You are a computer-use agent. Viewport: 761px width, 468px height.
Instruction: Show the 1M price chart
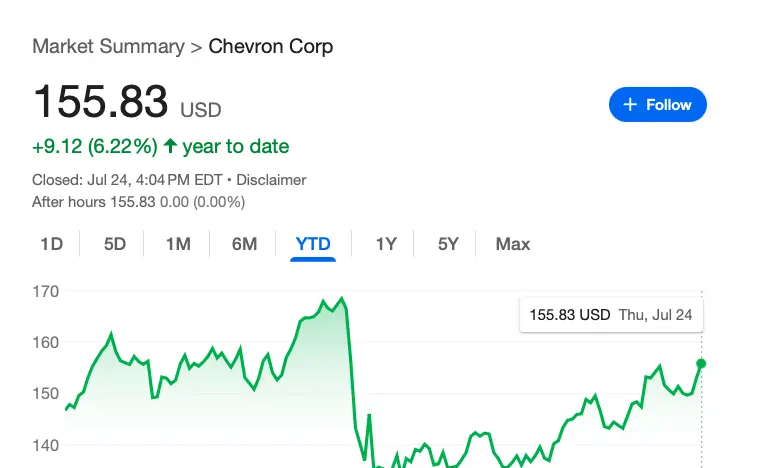tap(178, 244)
